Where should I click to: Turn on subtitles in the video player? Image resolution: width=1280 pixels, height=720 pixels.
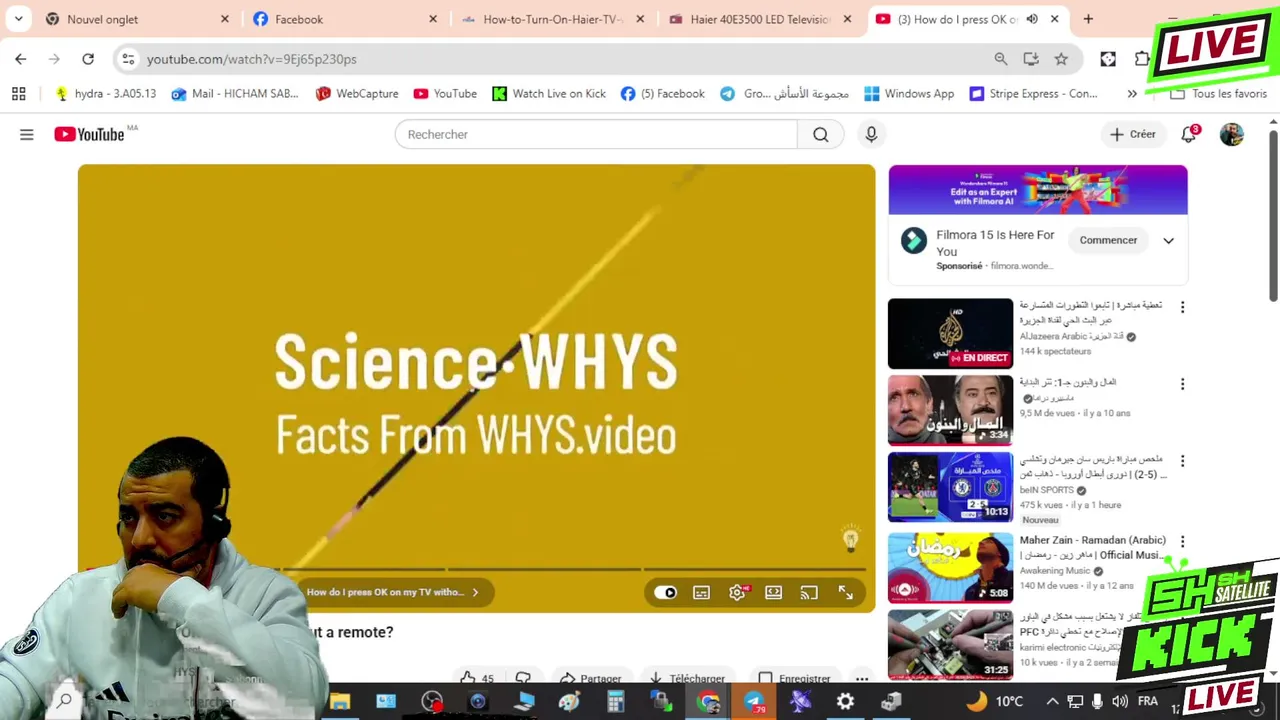click(x=702, y=592)
